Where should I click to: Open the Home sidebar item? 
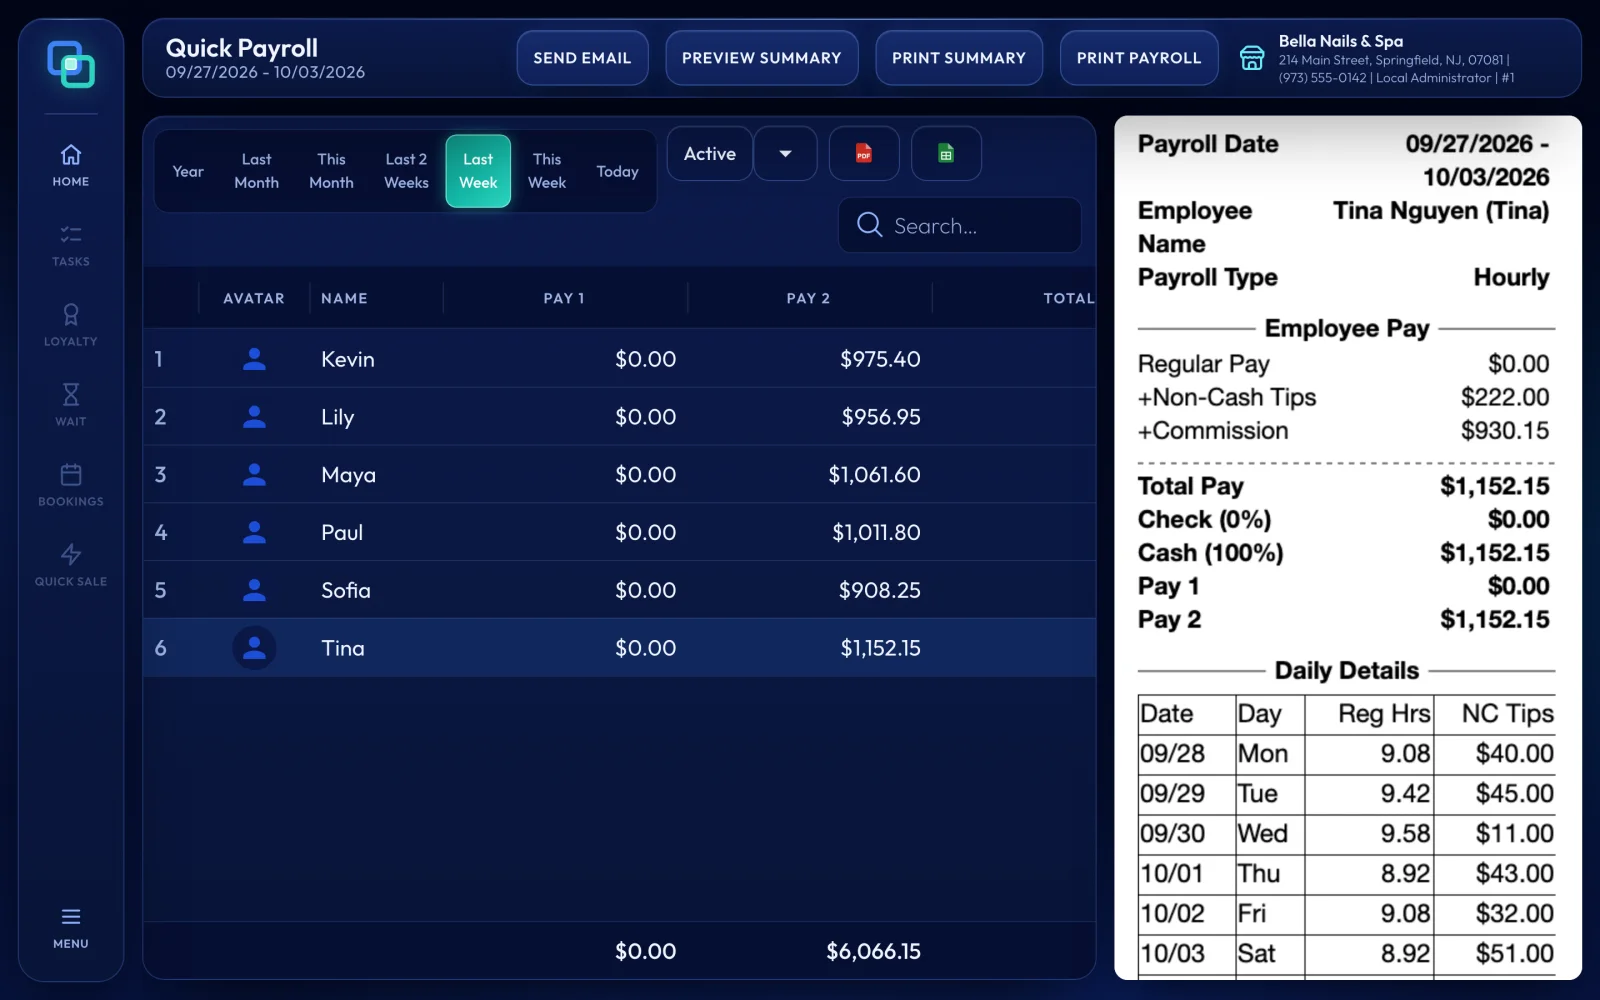coord(71,166)
